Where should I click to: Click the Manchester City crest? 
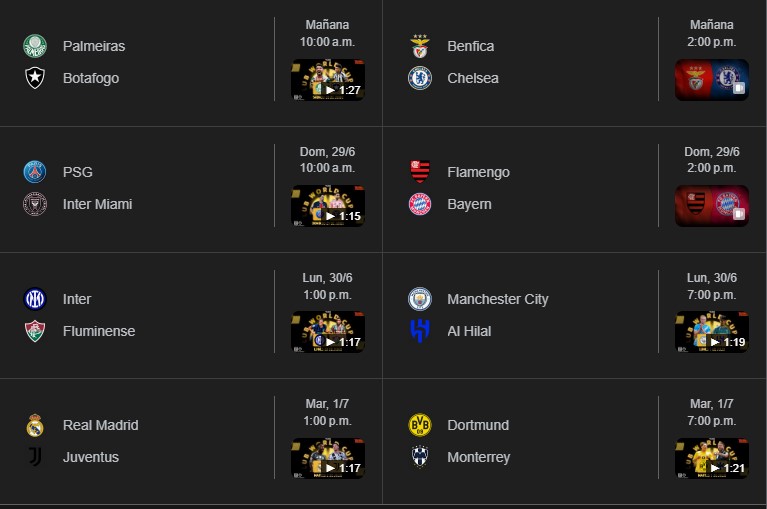420,299
